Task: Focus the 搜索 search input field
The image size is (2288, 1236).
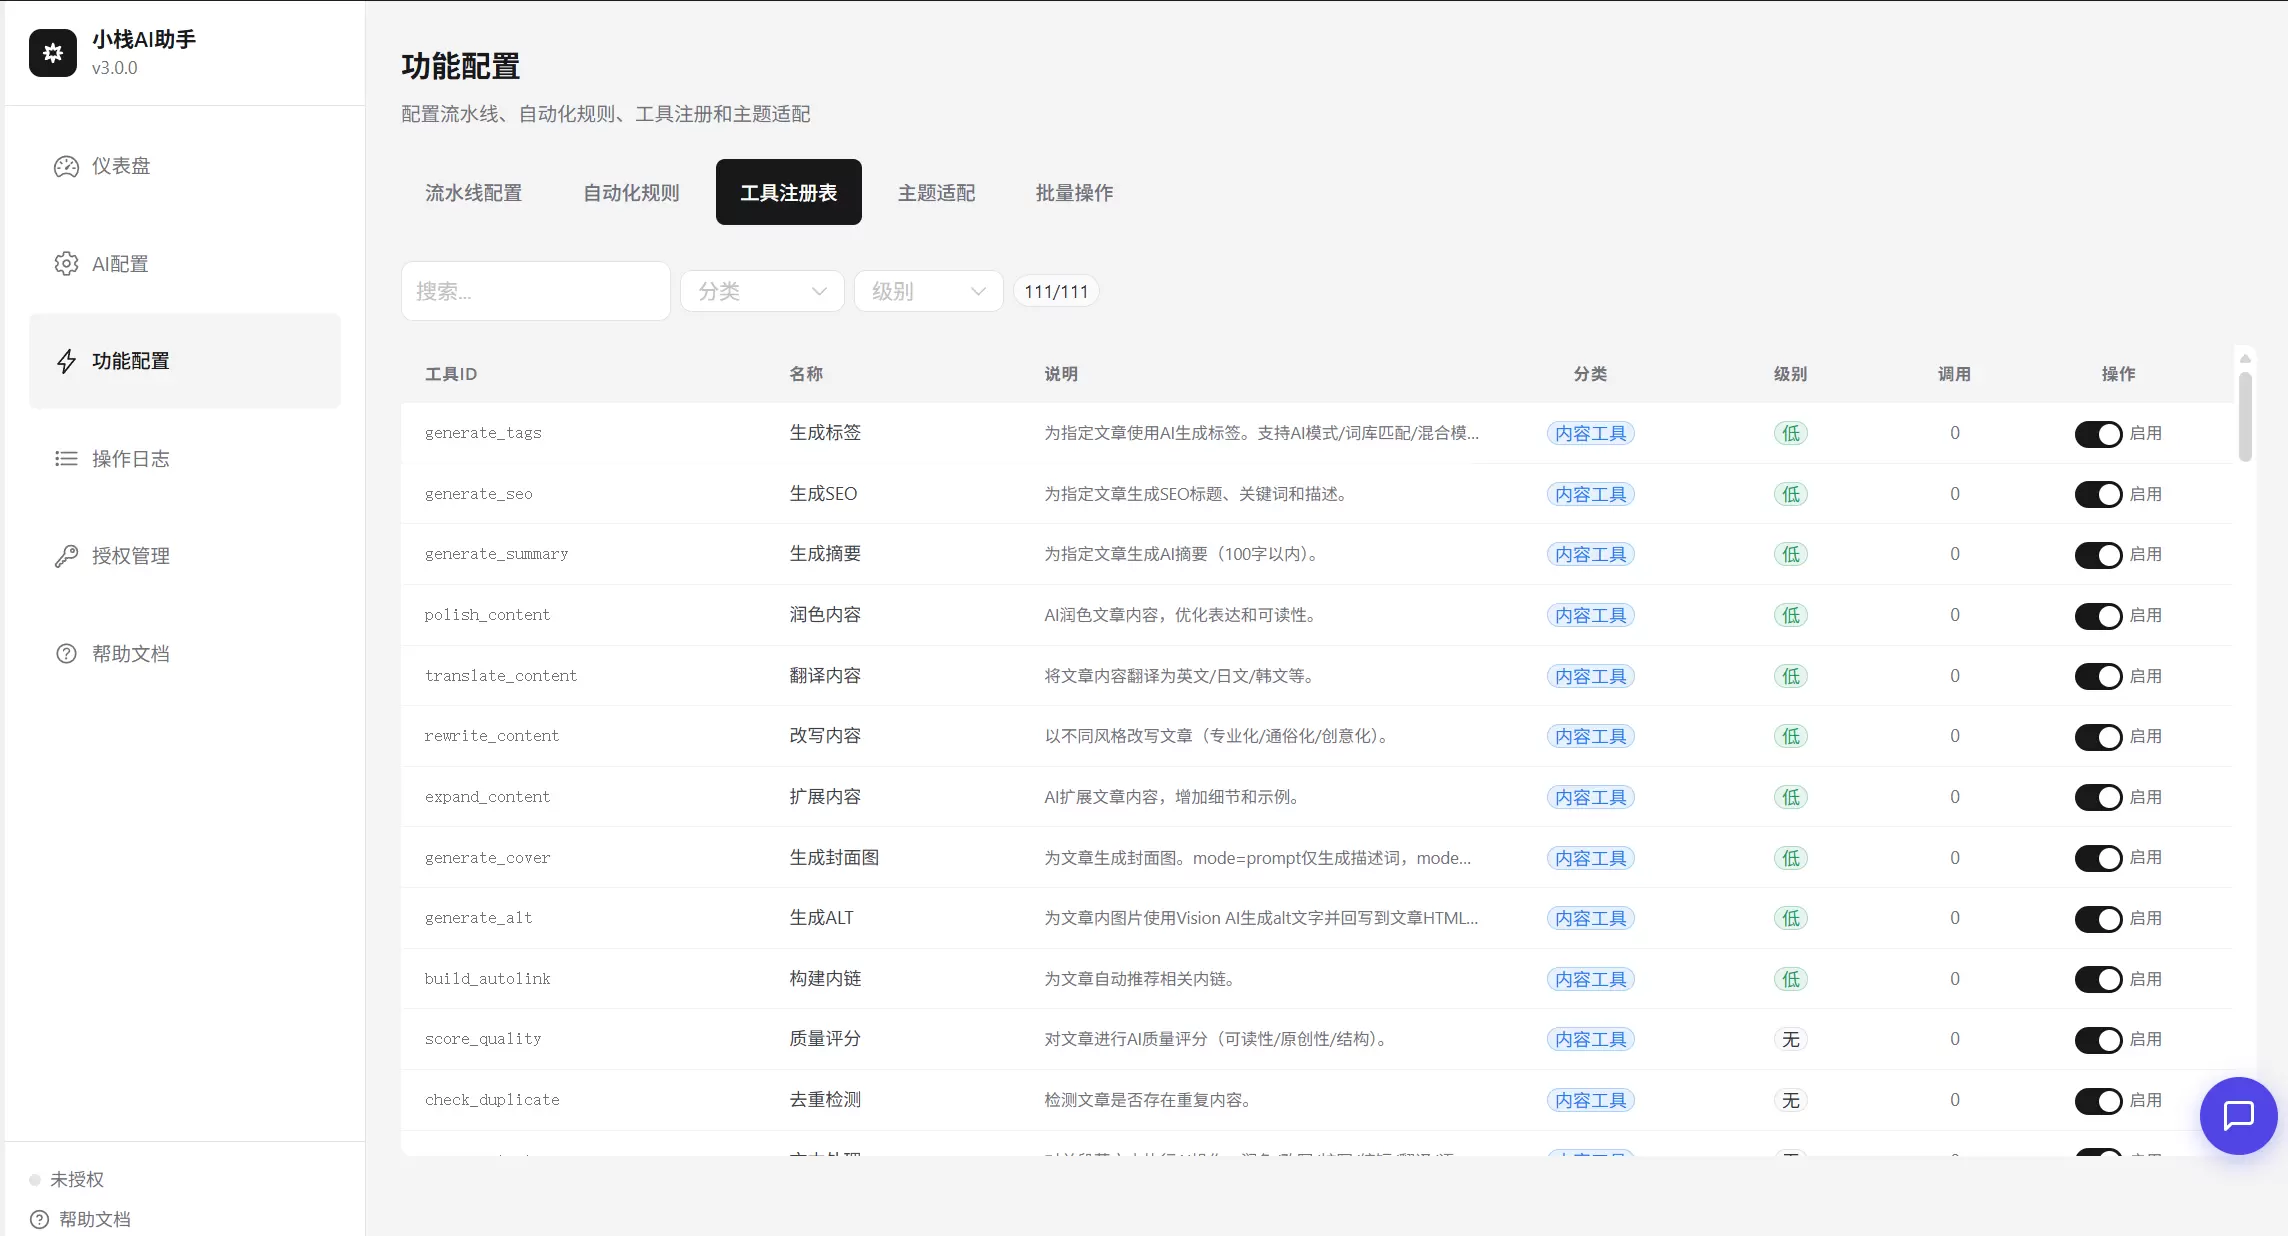Action: (536, 291)
